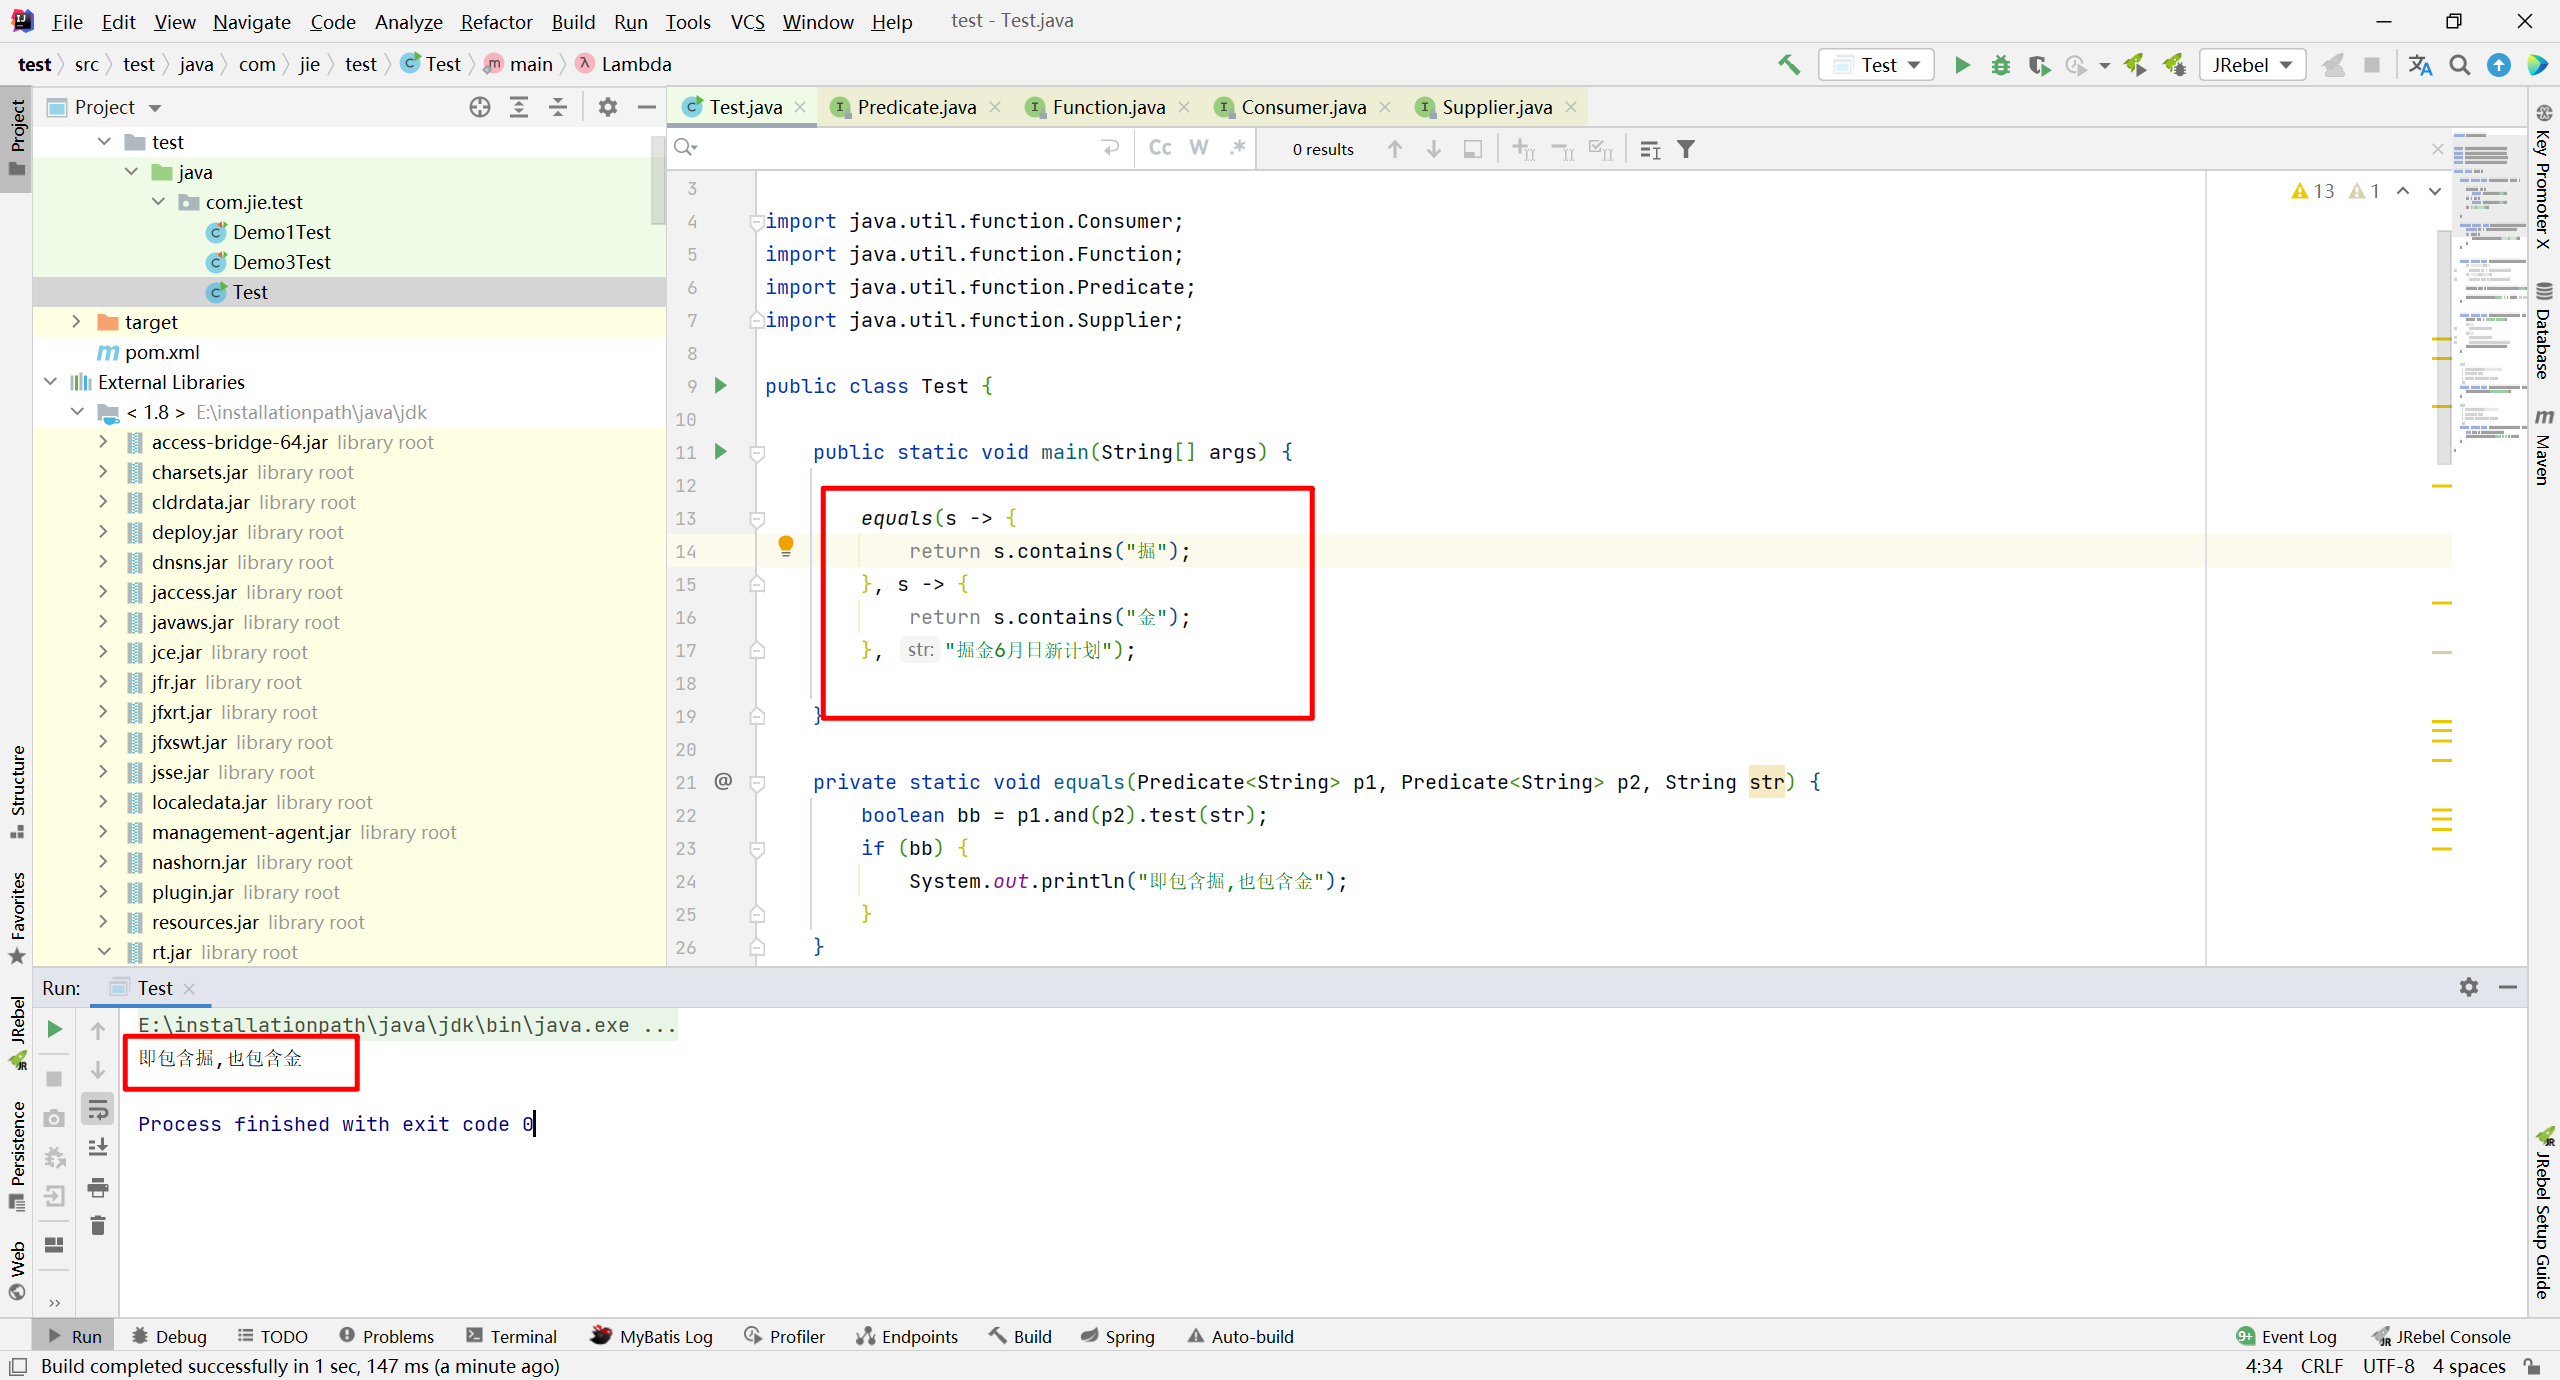The image size is (2560, 1380).
Task: Go to next search occurrence arrow
Action: tap(1434, 149)
